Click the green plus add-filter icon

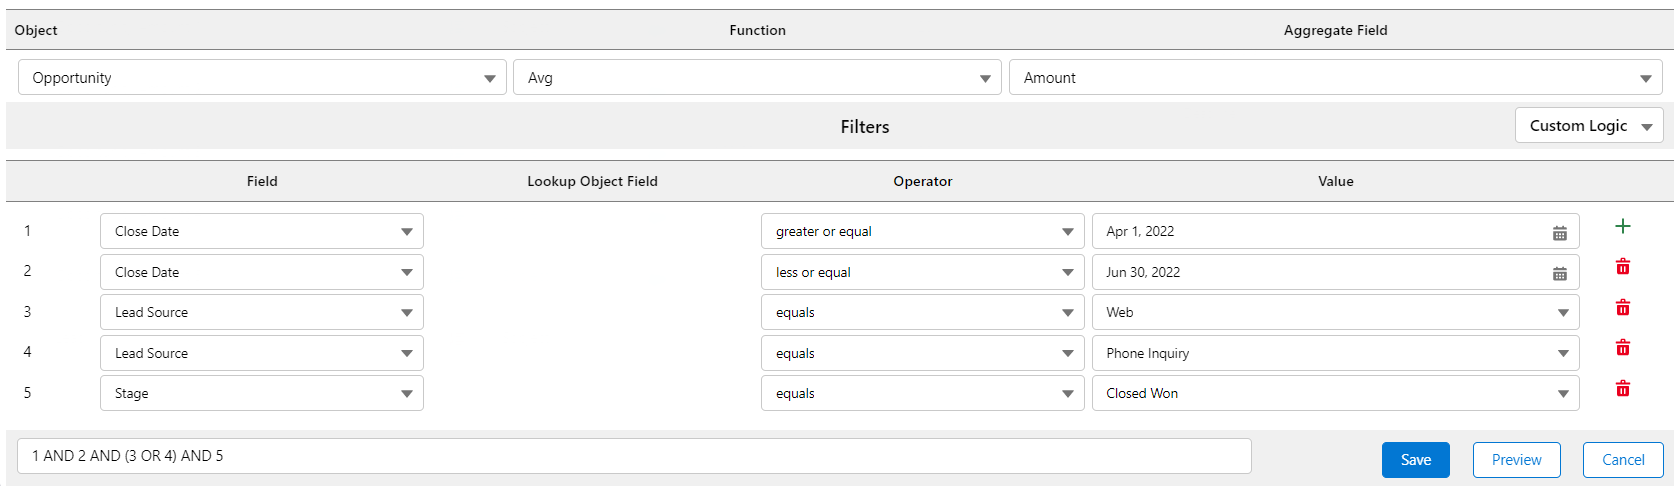1622,226
